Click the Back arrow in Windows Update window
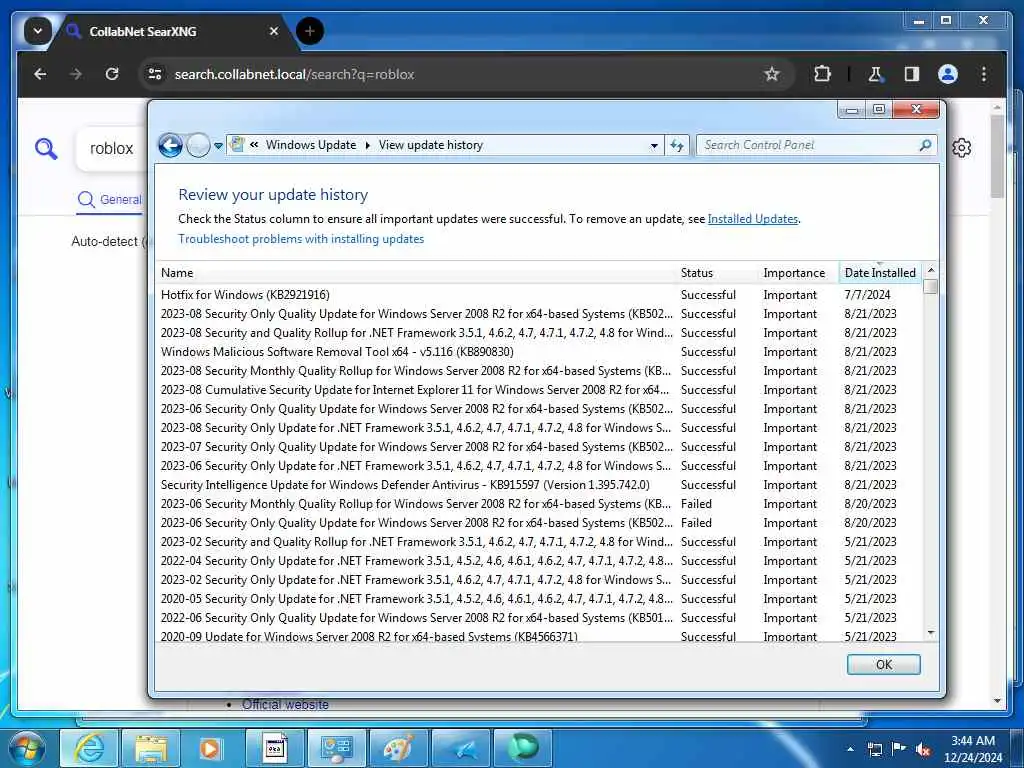This screenshot has width=1024, height=768. coord(170,145)
